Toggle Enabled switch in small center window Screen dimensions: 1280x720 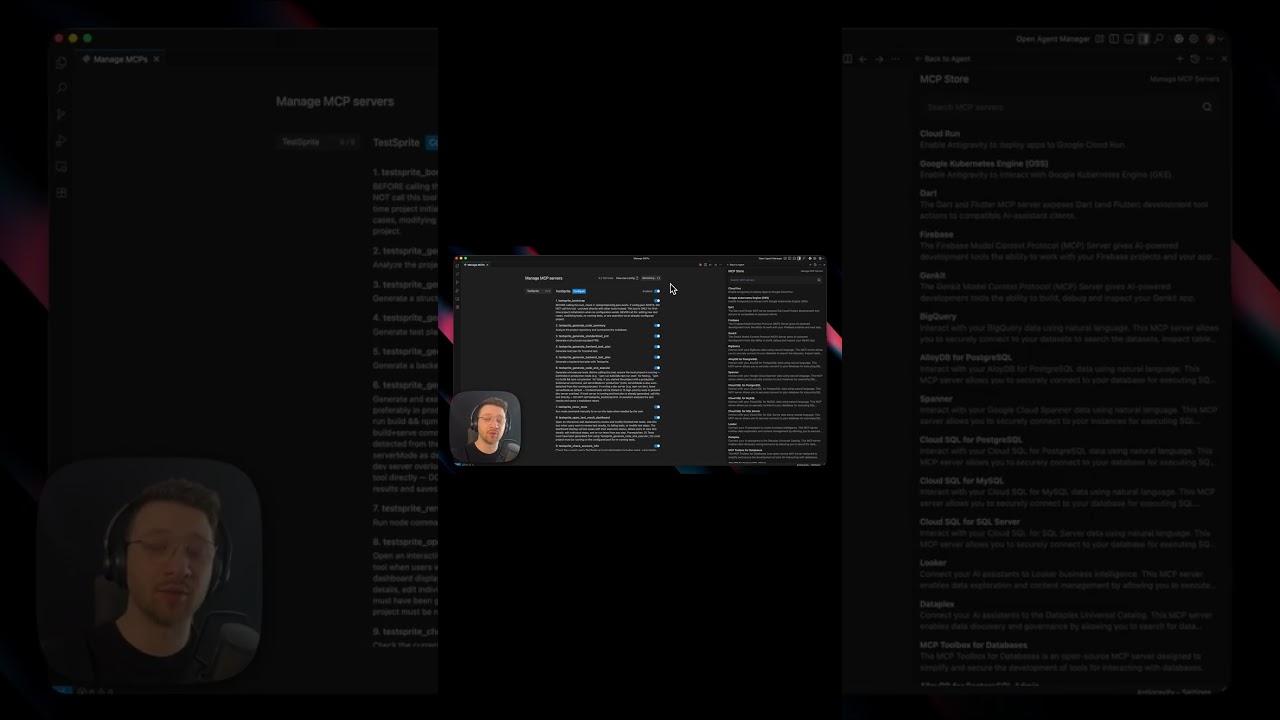click(657, 291)
